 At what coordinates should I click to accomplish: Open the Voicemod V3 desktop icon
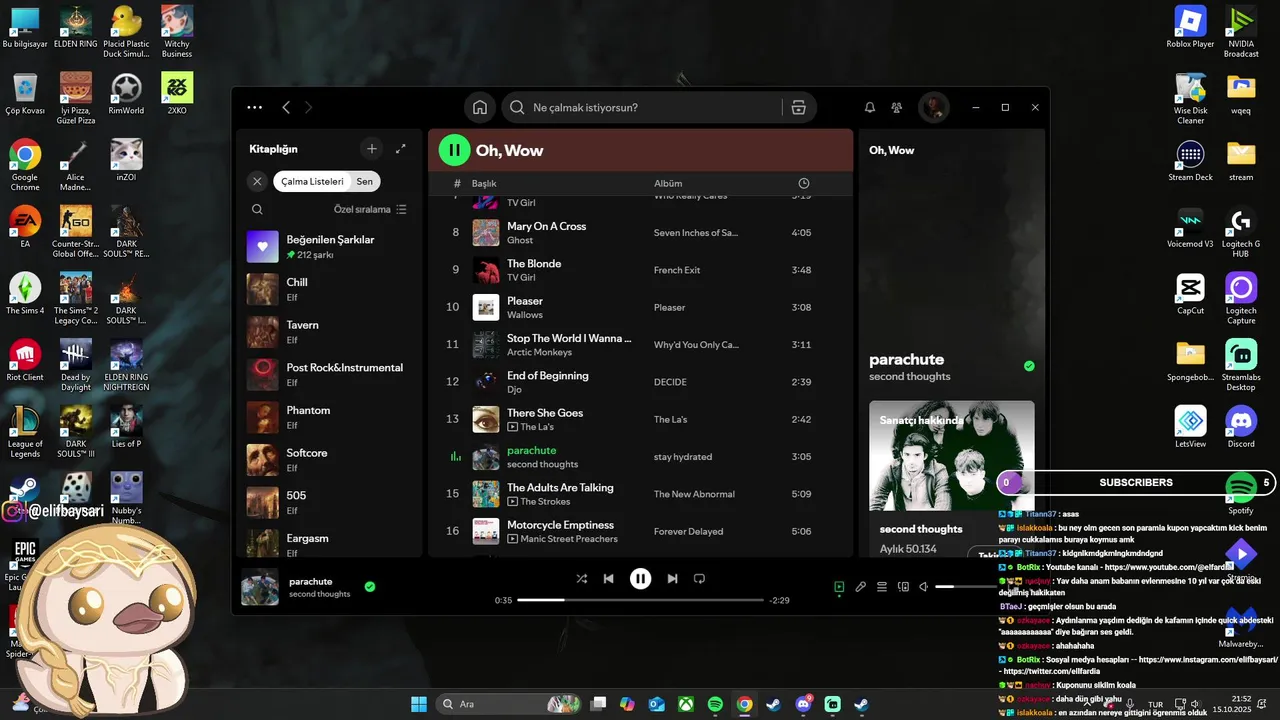pos(1190,227)
